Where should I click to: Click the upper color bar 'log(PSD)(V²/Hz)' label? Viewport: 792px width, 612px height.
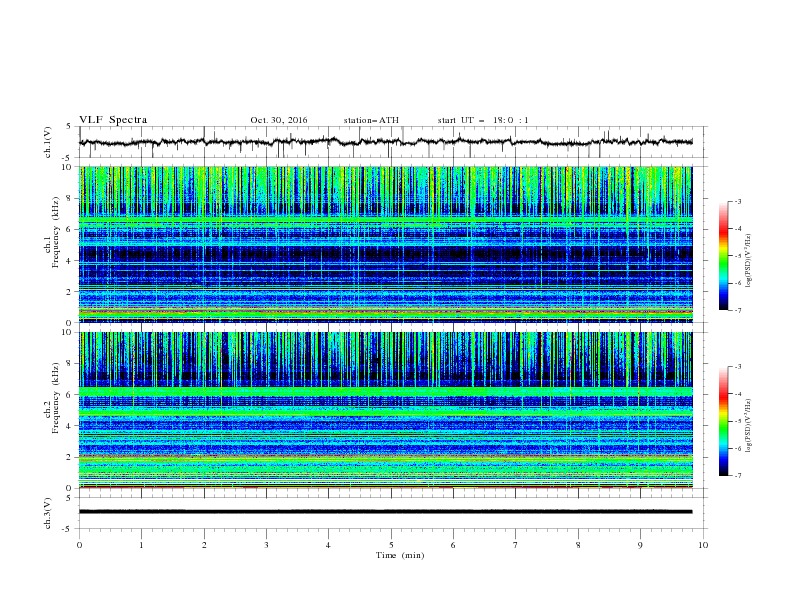(x=748, y=261)
